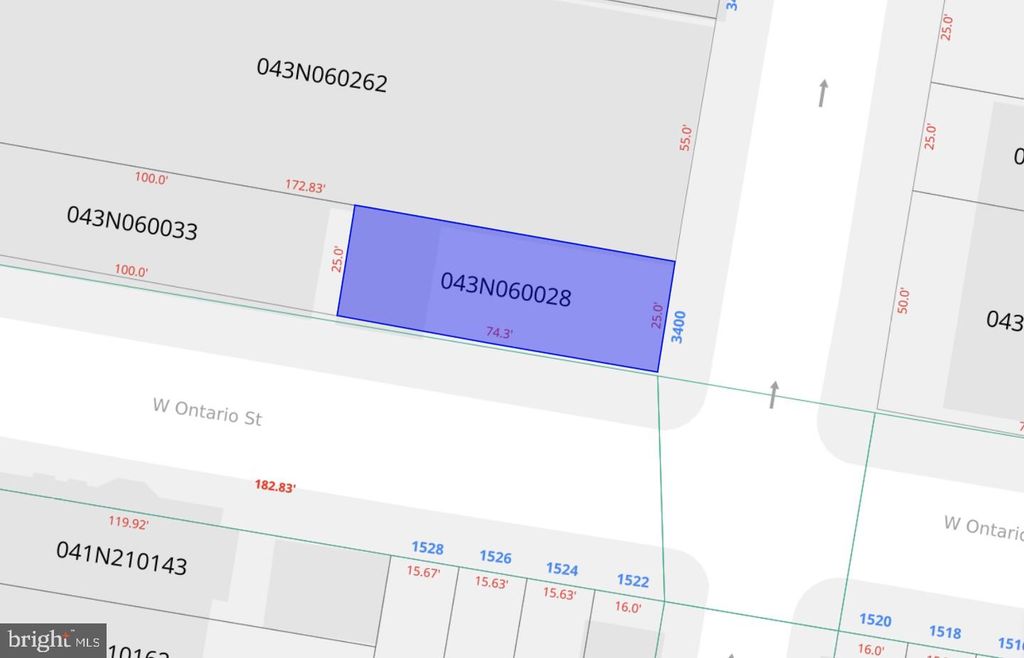
Task: Click the 119.92' lot dimension
Action: click(x=129, y=523)
